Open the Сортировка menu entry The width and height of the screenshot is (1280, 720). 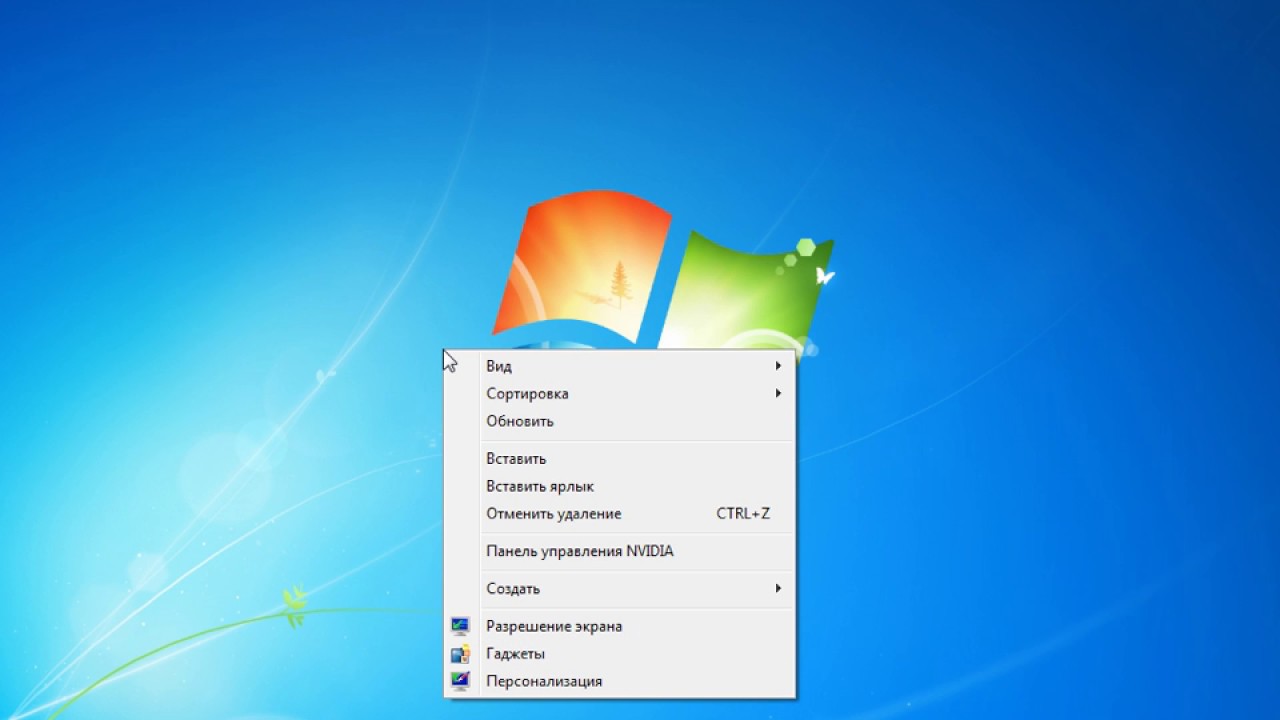(x=619, y=394)
